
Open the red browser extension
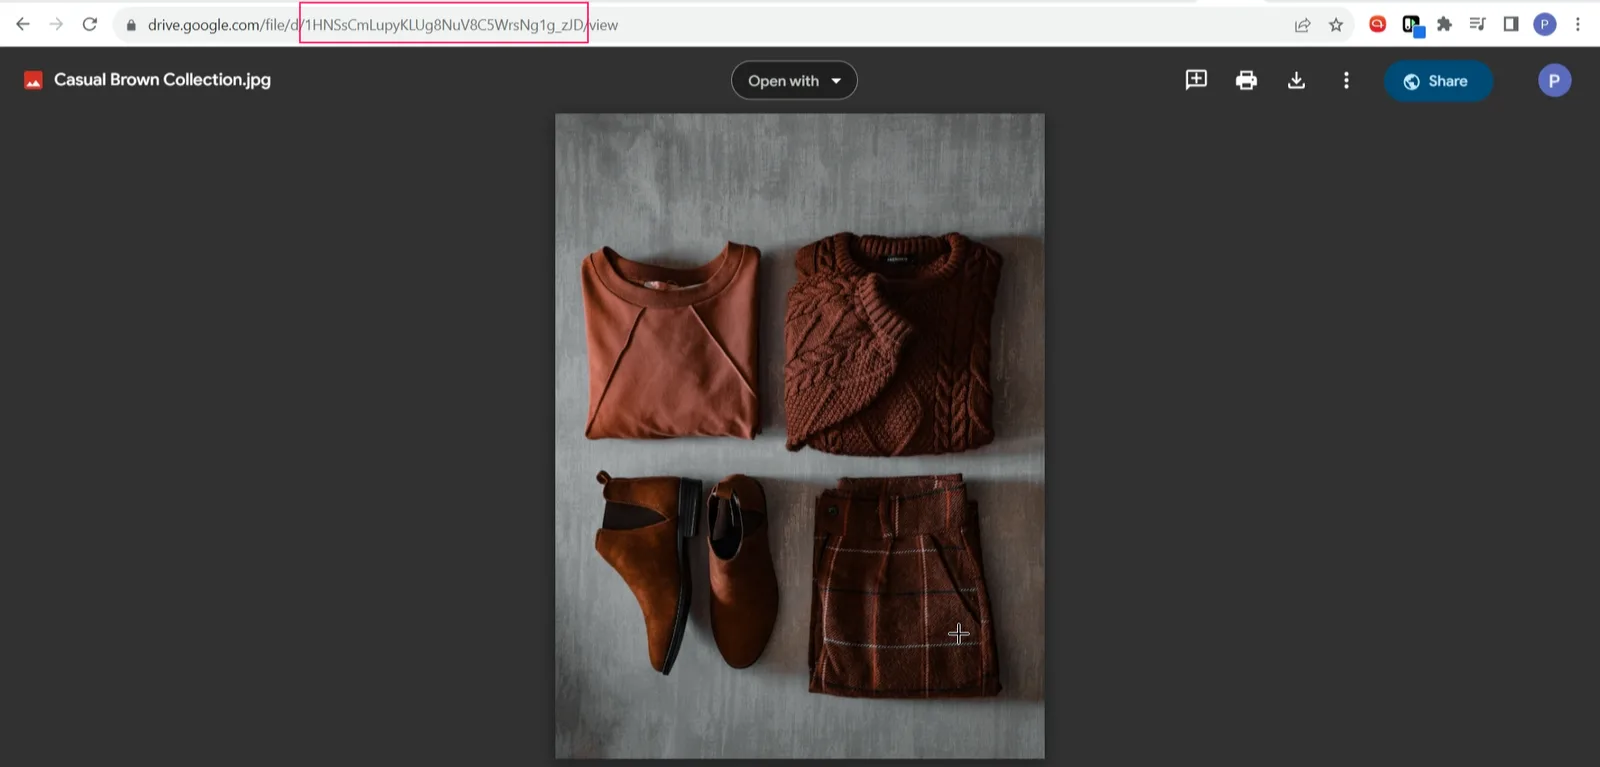[1377, 24]
